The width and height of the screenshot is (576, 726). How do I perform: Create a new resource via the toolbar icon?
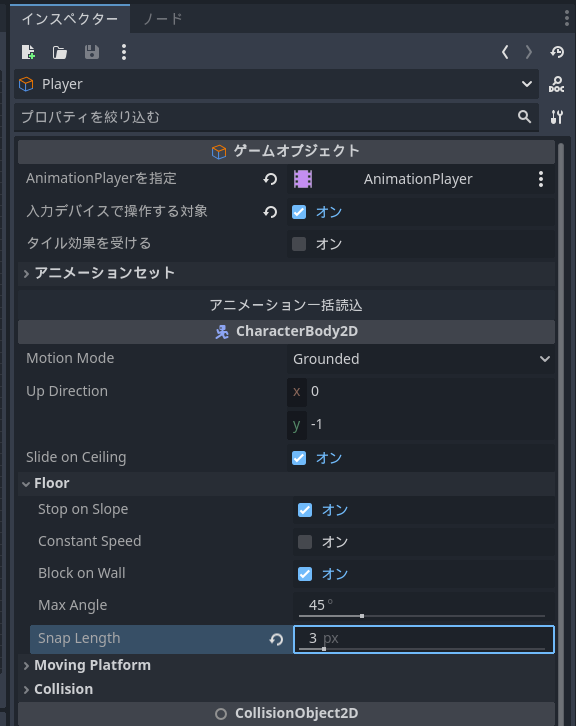(29, 52)
